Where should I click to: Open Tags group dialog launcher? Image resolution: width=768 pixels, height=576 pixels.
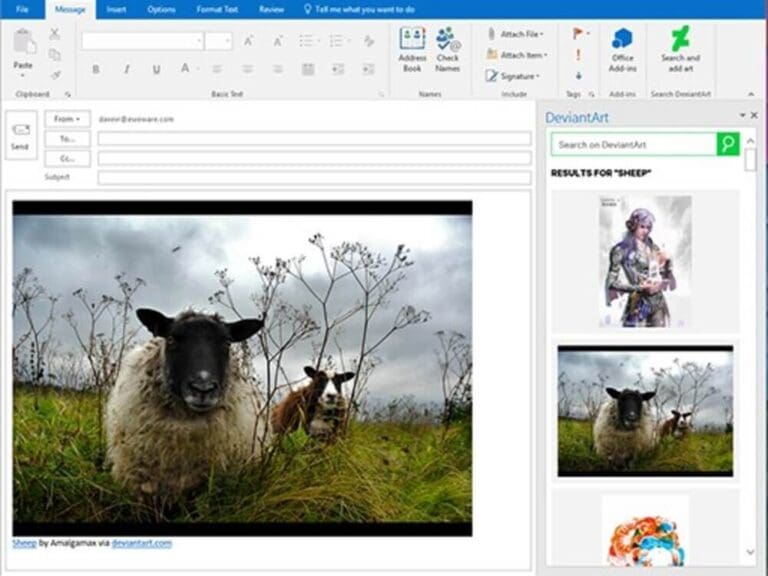click(x=592, y=94)
